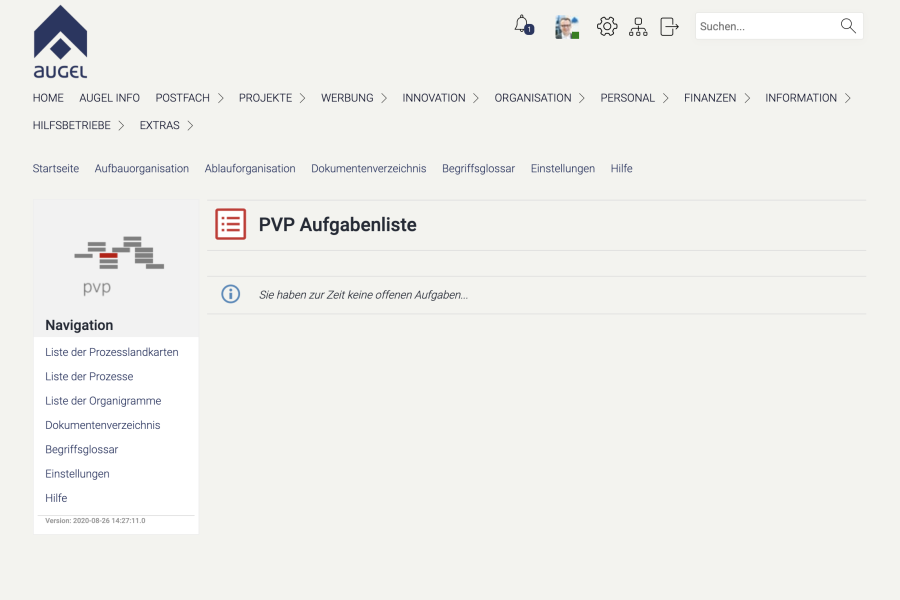Image resolution: width=900 pixels, height=600 pixels.
Task: Click the pvp logo in sidebar
Action: tap(118, 265)
